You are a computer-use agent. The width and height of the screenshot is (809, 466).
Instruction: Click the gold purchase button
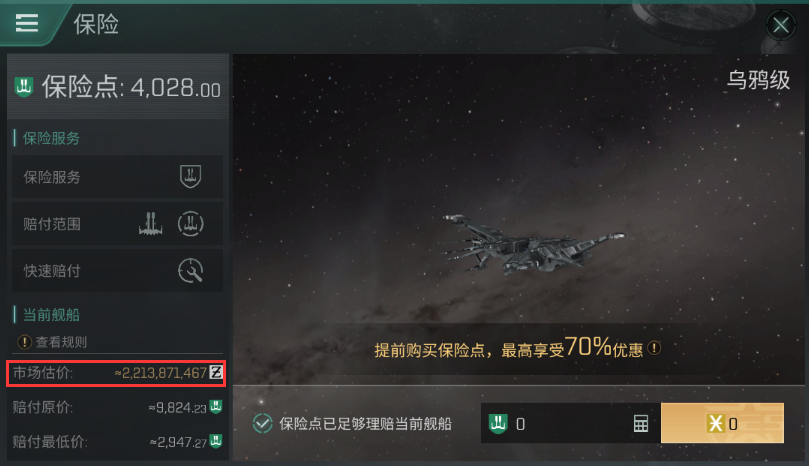tap(722, 423)
